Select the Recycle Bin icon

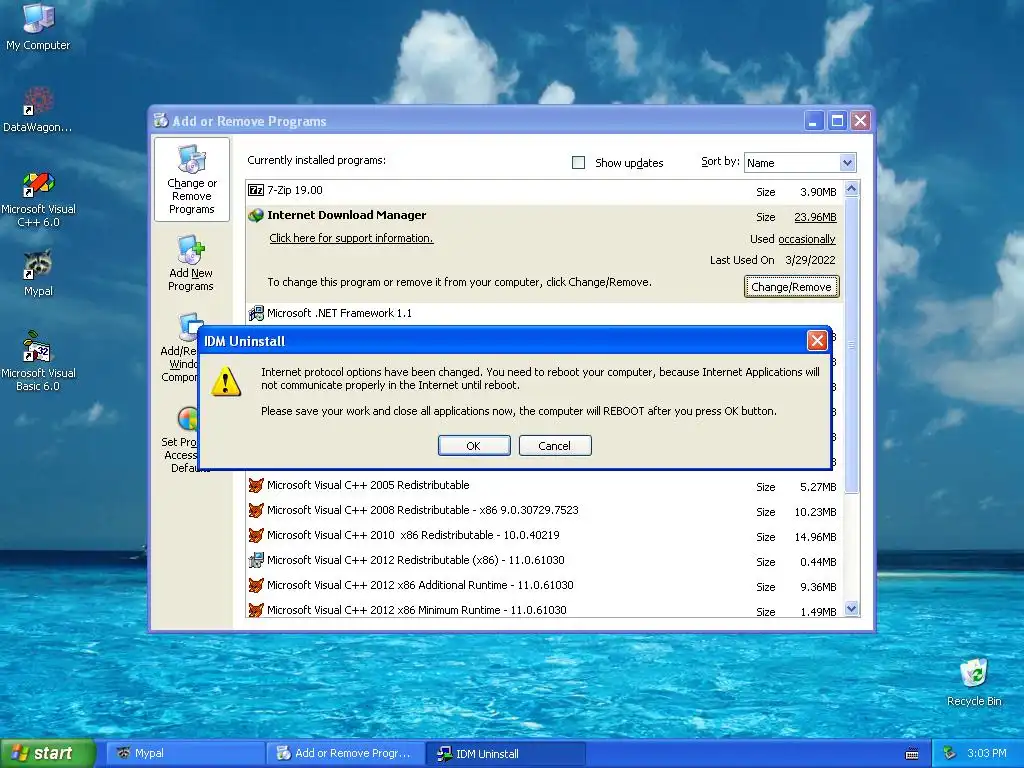coord(974,682)
